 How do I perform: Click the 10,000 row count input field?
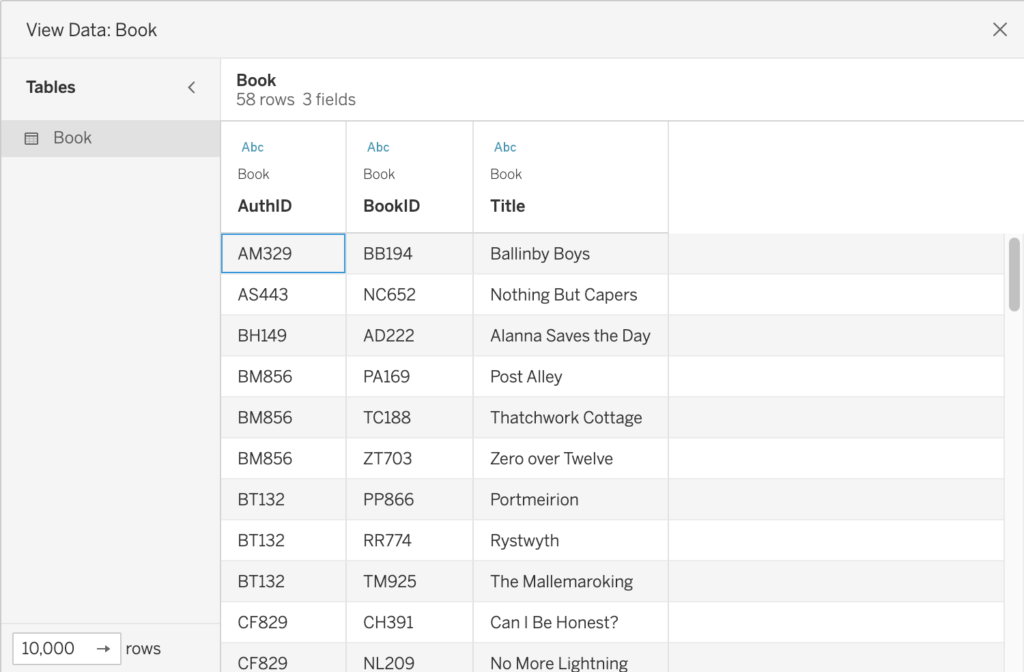pos(50,649)
